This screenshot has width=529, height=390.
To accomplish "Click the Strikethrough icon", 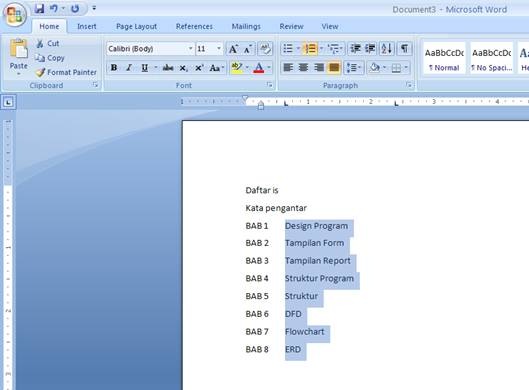I will (x=168, y=68).
